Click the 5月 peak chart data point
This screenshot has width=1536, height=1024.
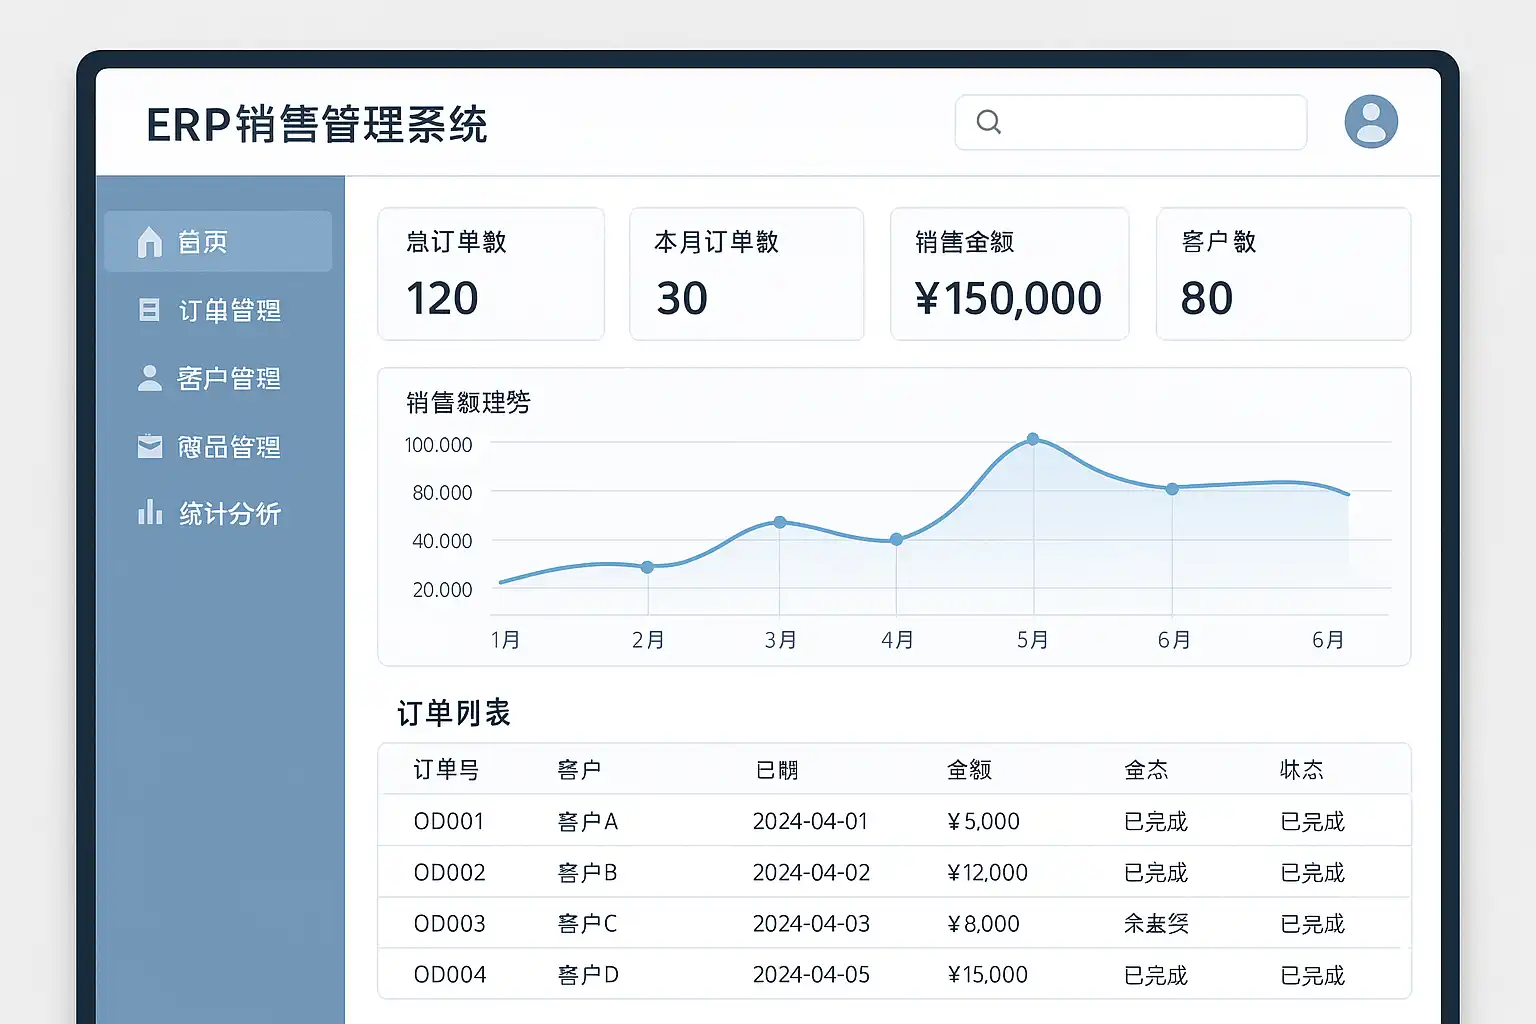click(x=1033, y=439)
